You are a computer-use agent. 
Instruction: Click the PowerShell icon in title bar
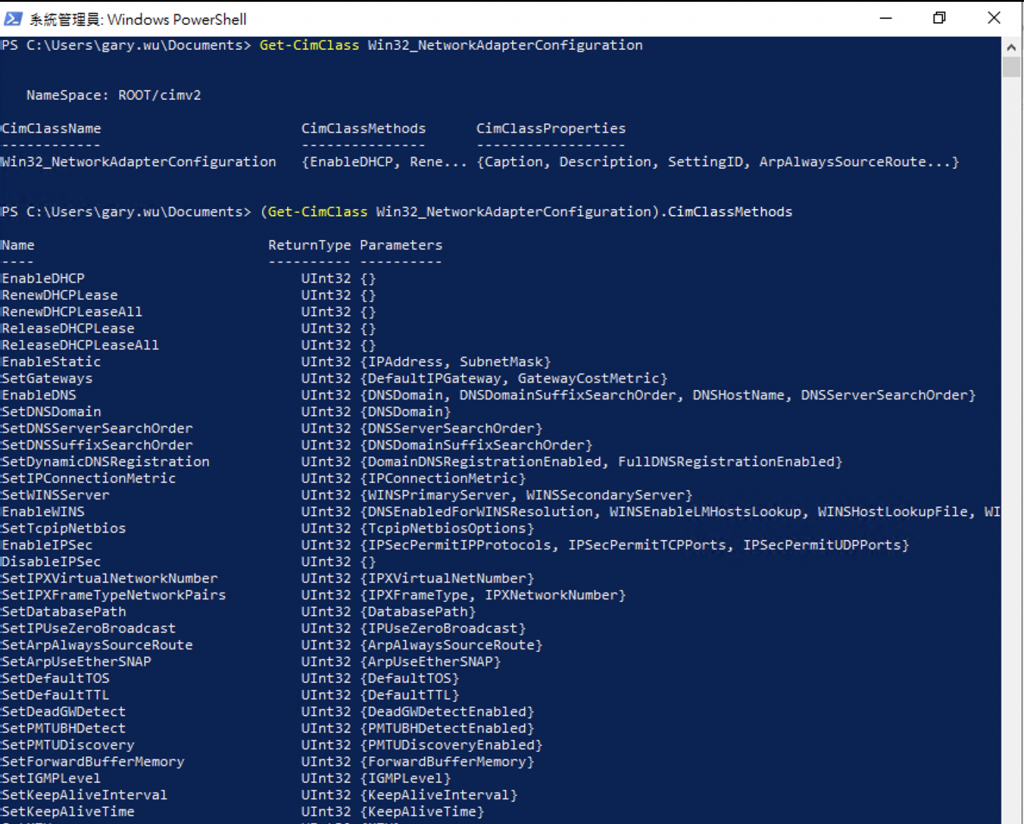click(x=12, y=19)
